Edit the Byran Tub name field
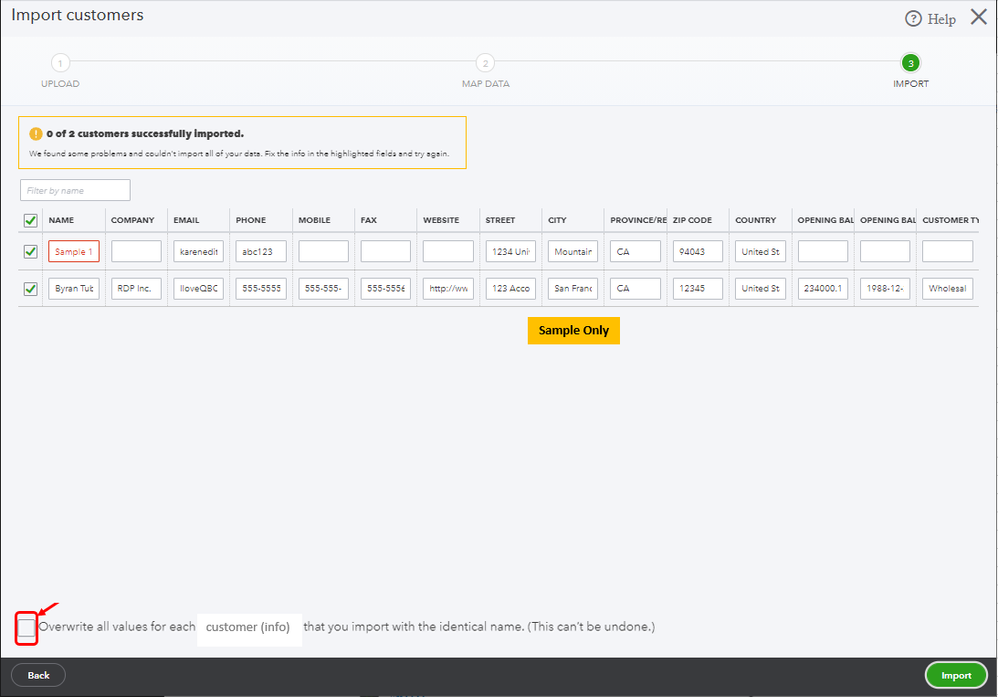998x697 pixels. pos(74,288)
